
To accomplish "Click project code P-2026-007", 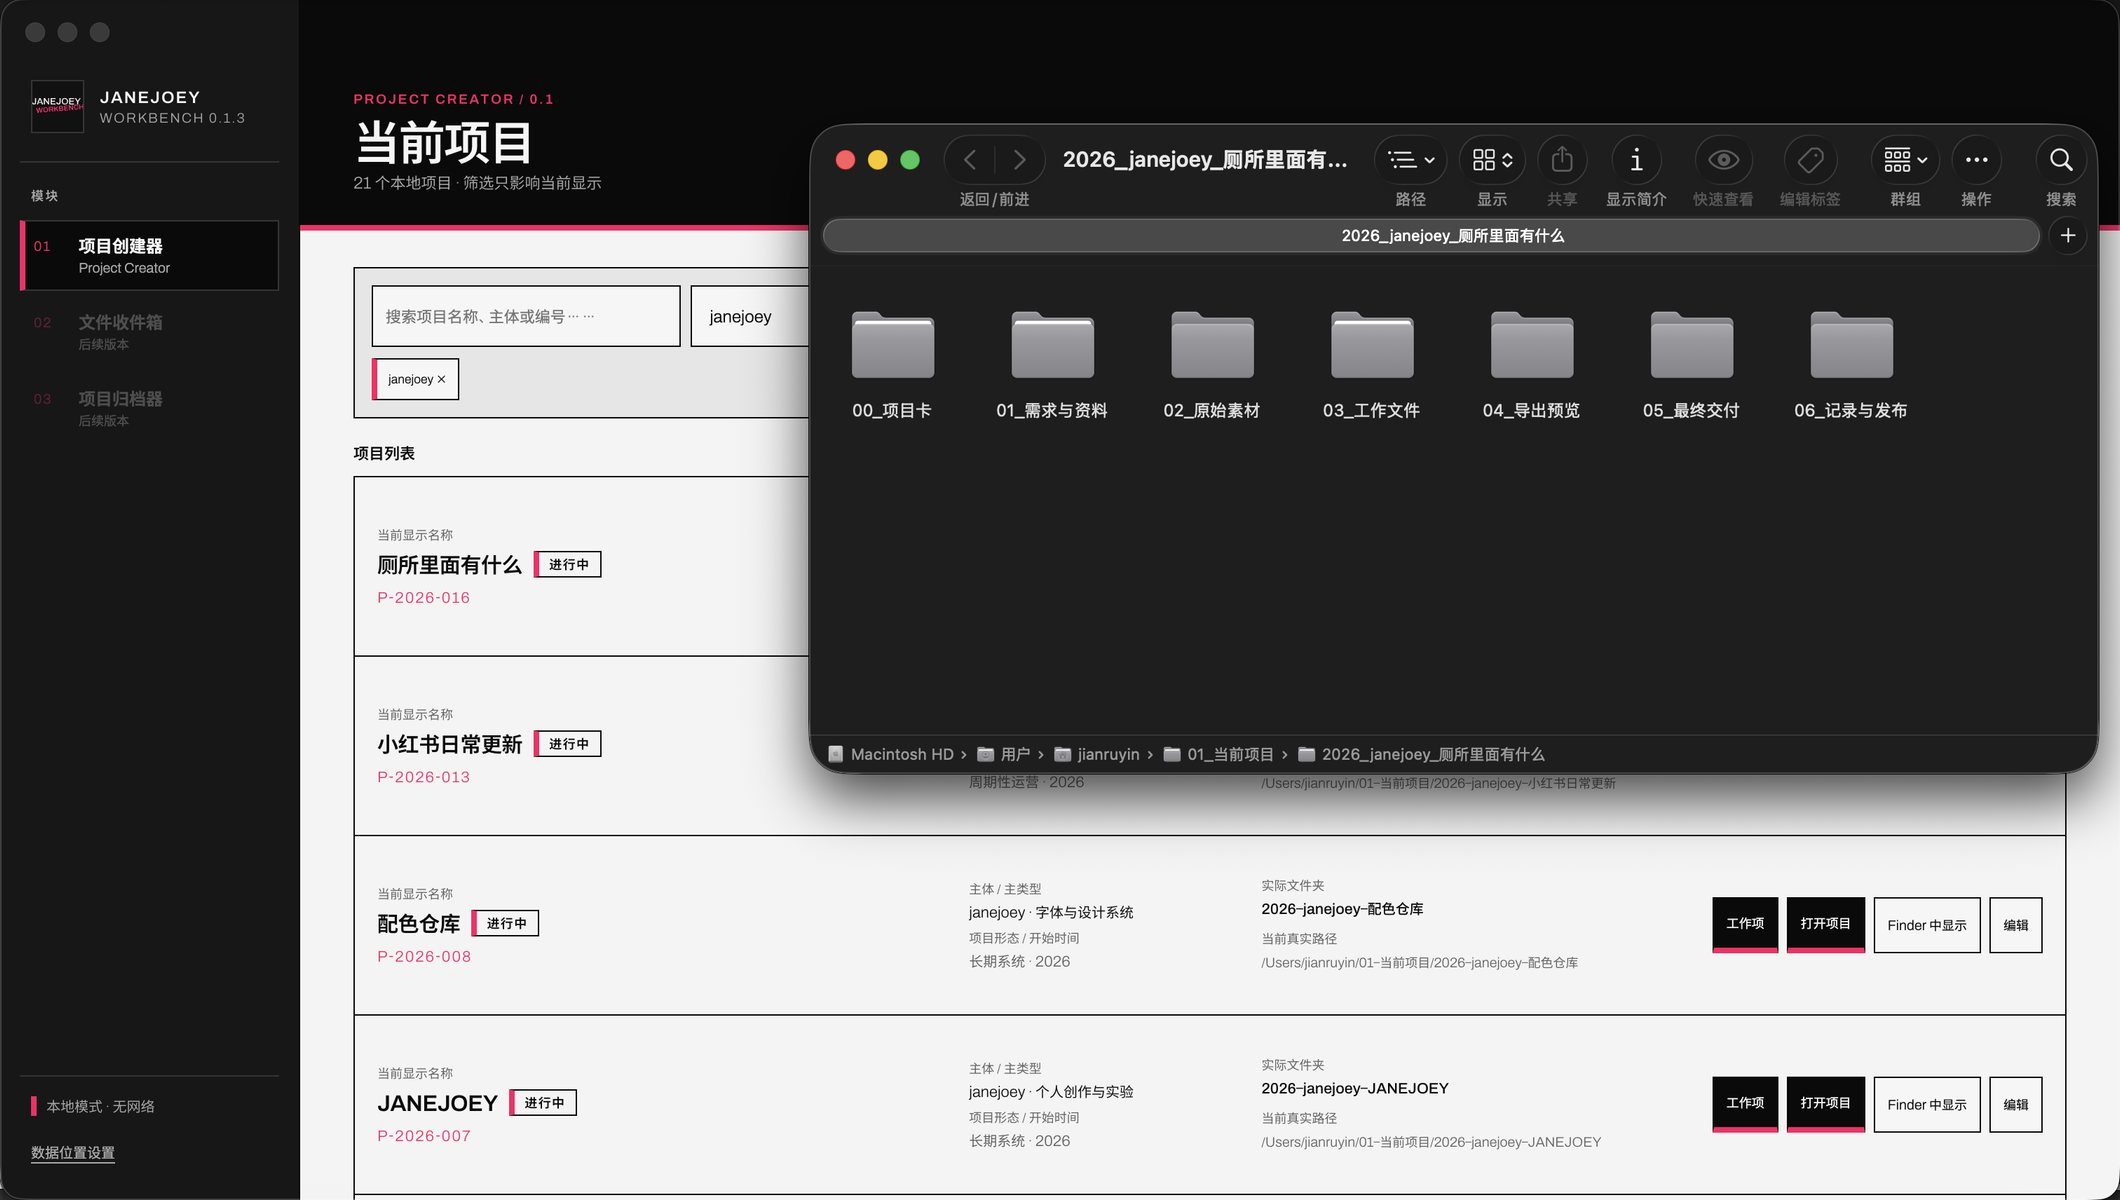I will [424, 1136].
